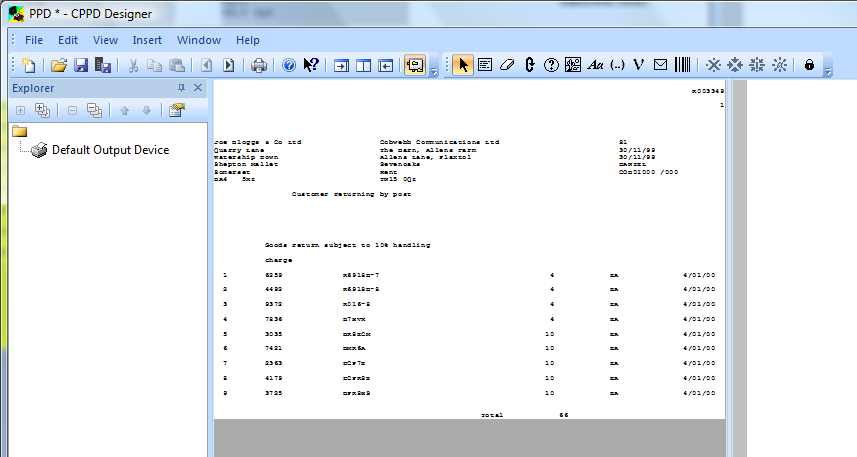The height and width of the screenshot is (457, 857).
Task: Click the second inward arrows icon
Action: pyautogui.click(x=735, y=65)
